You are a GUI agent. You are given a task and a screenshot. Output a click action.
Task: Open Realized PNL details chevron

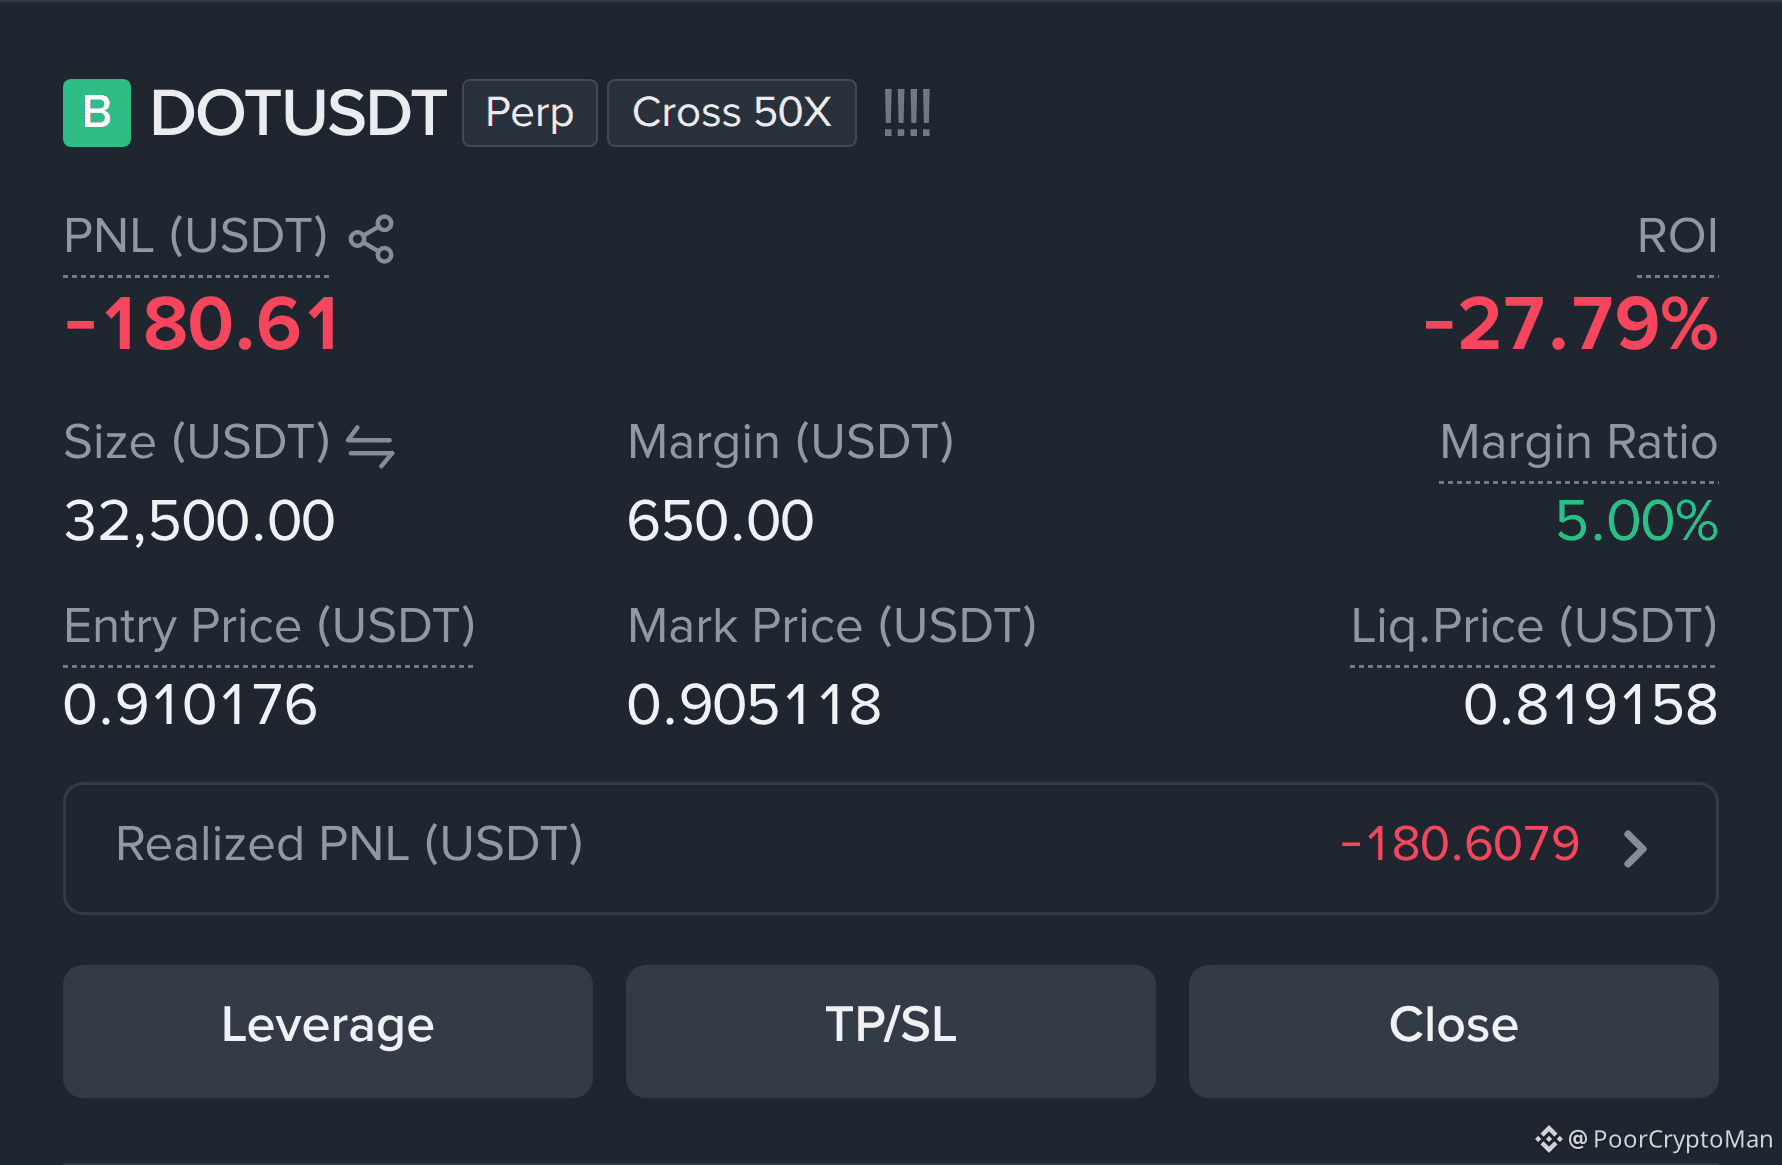1636,849
